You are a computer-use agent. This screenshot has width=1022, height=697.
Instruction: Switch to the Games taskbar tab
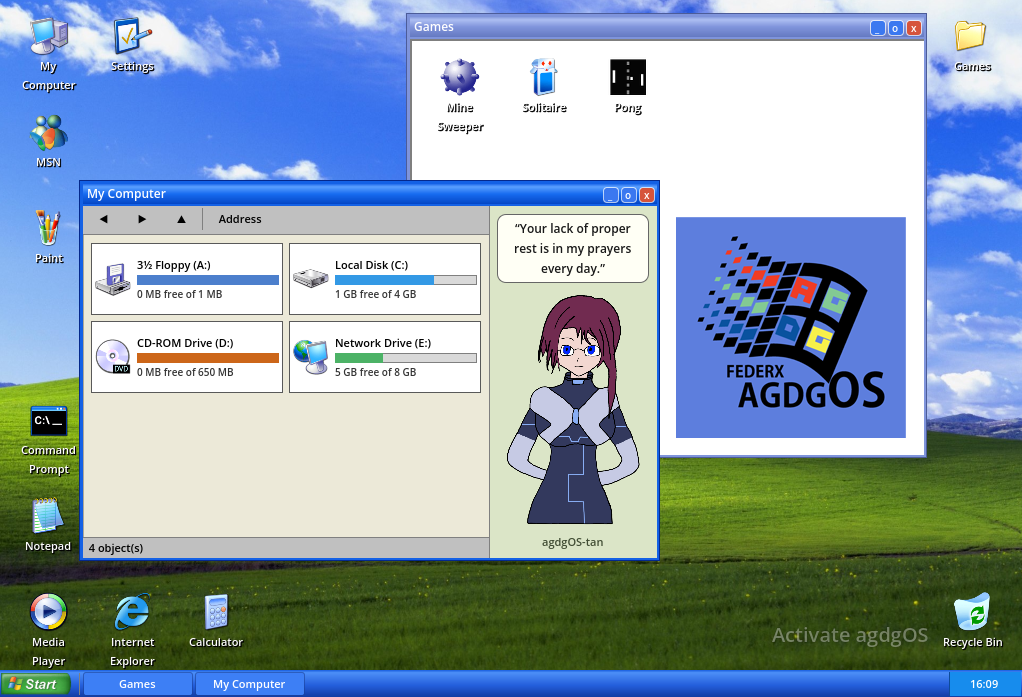click(x=138, y=684)
